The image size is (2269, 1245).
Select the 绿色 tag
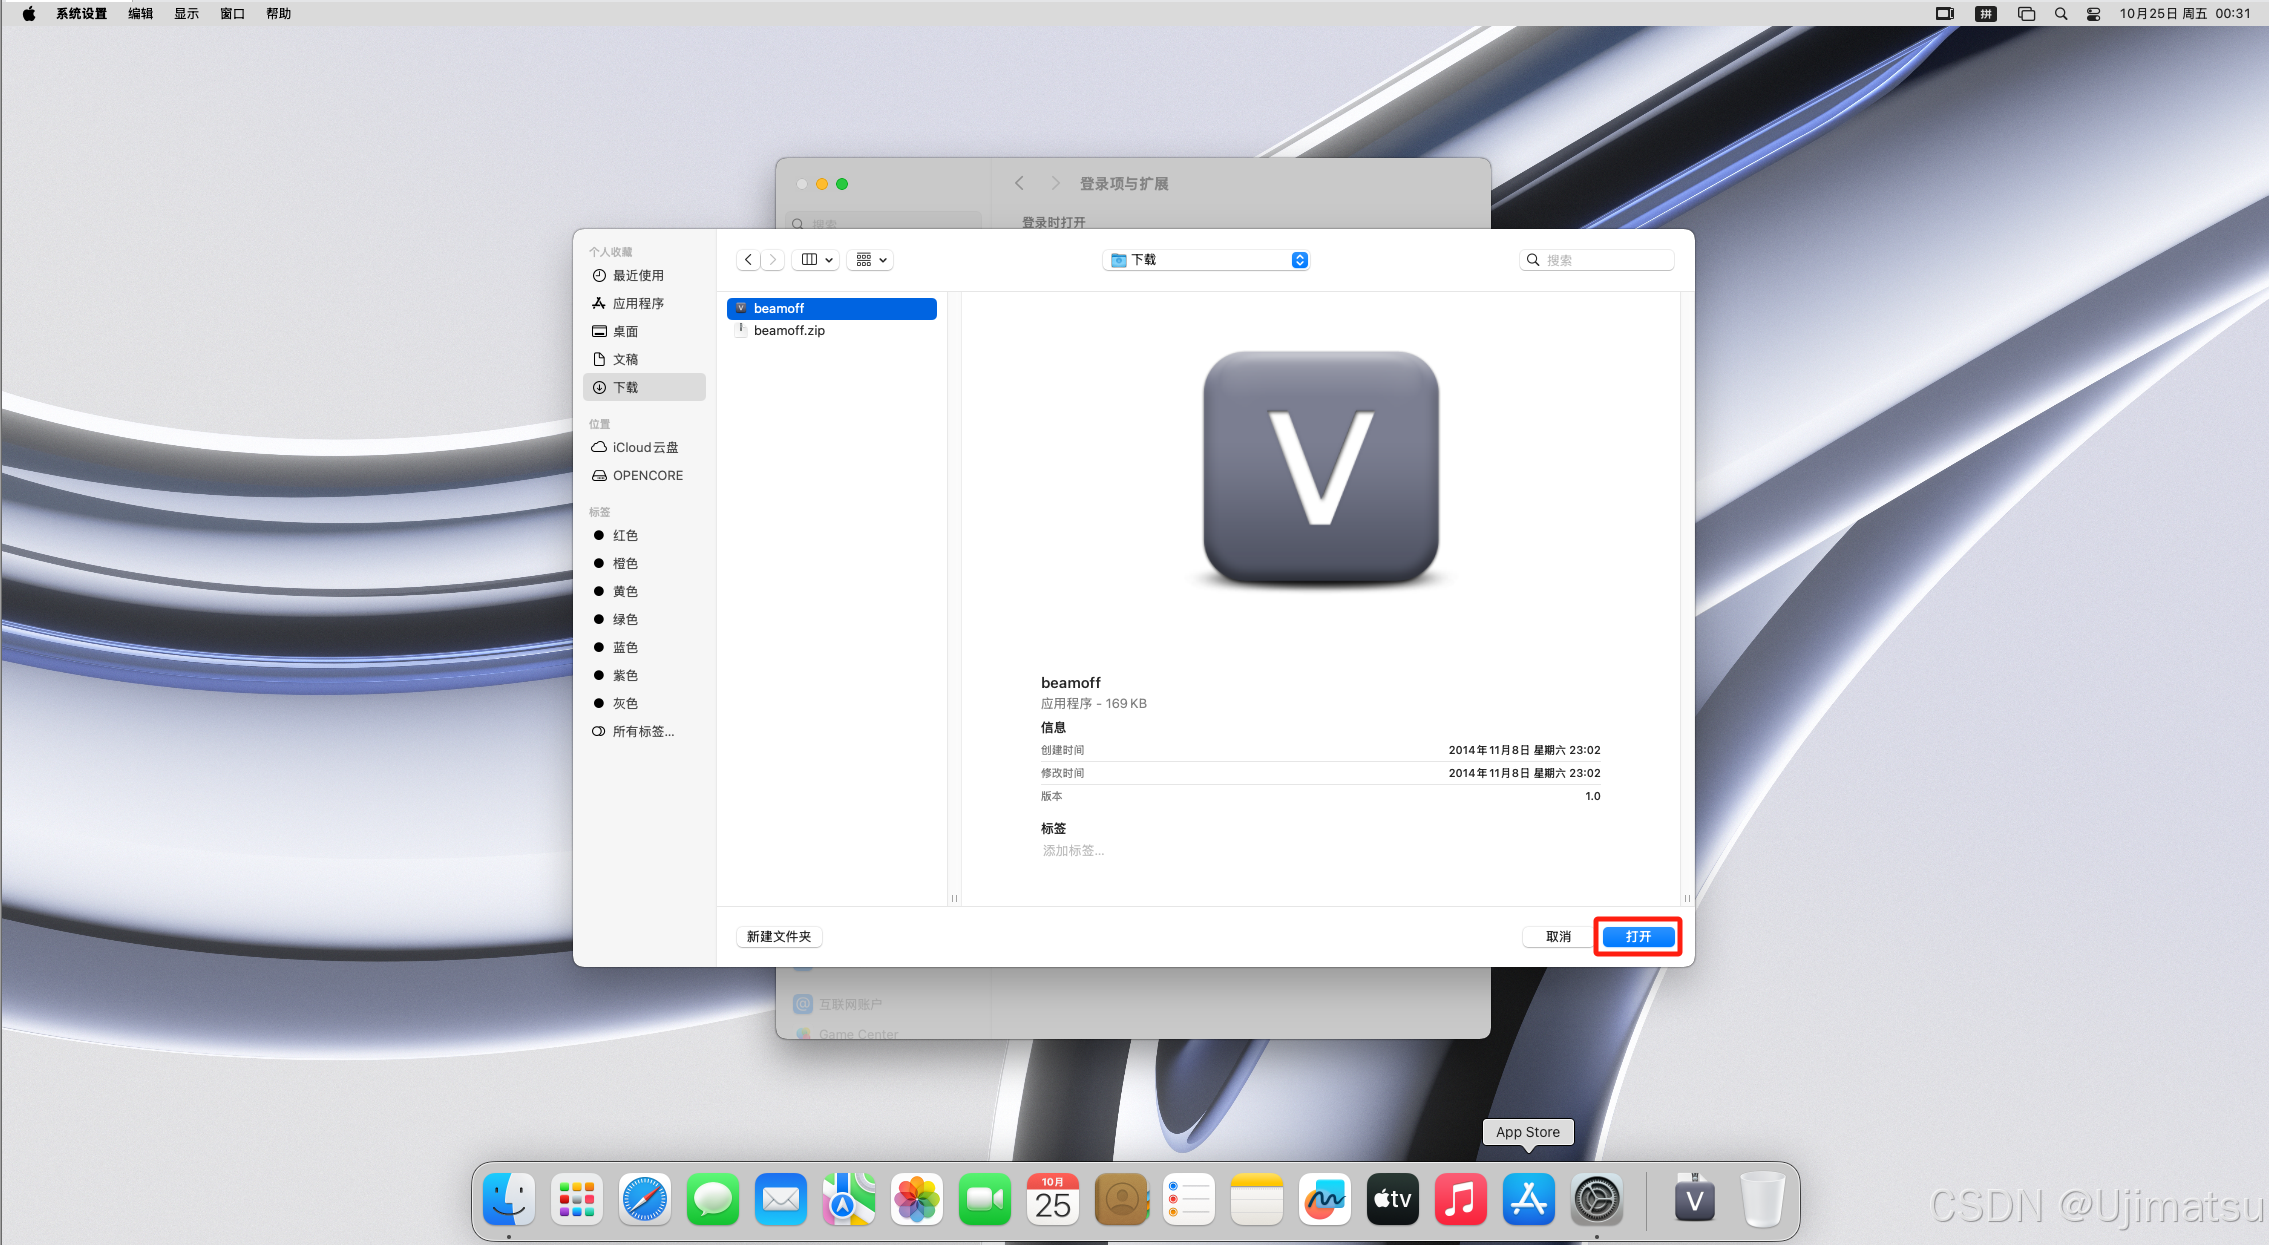pos(644,619)
